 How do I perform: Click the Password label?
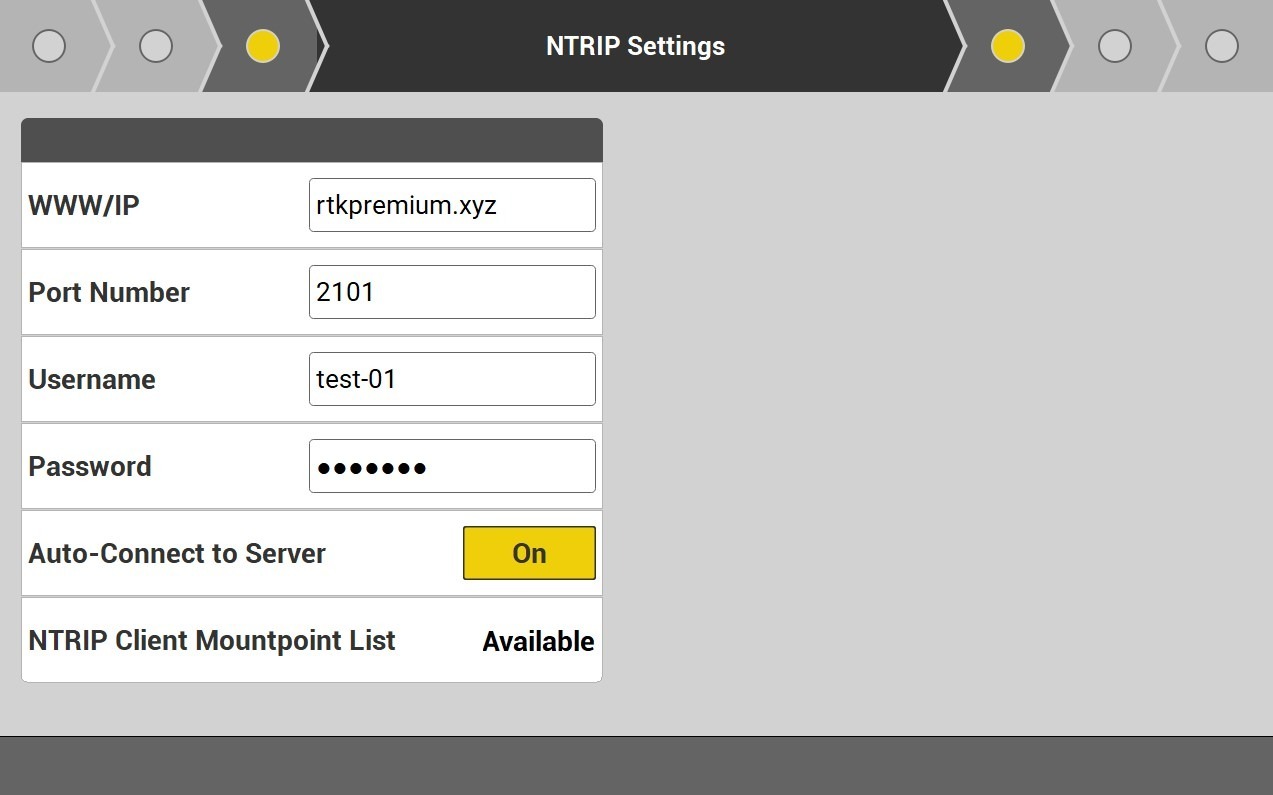(90, 467)
